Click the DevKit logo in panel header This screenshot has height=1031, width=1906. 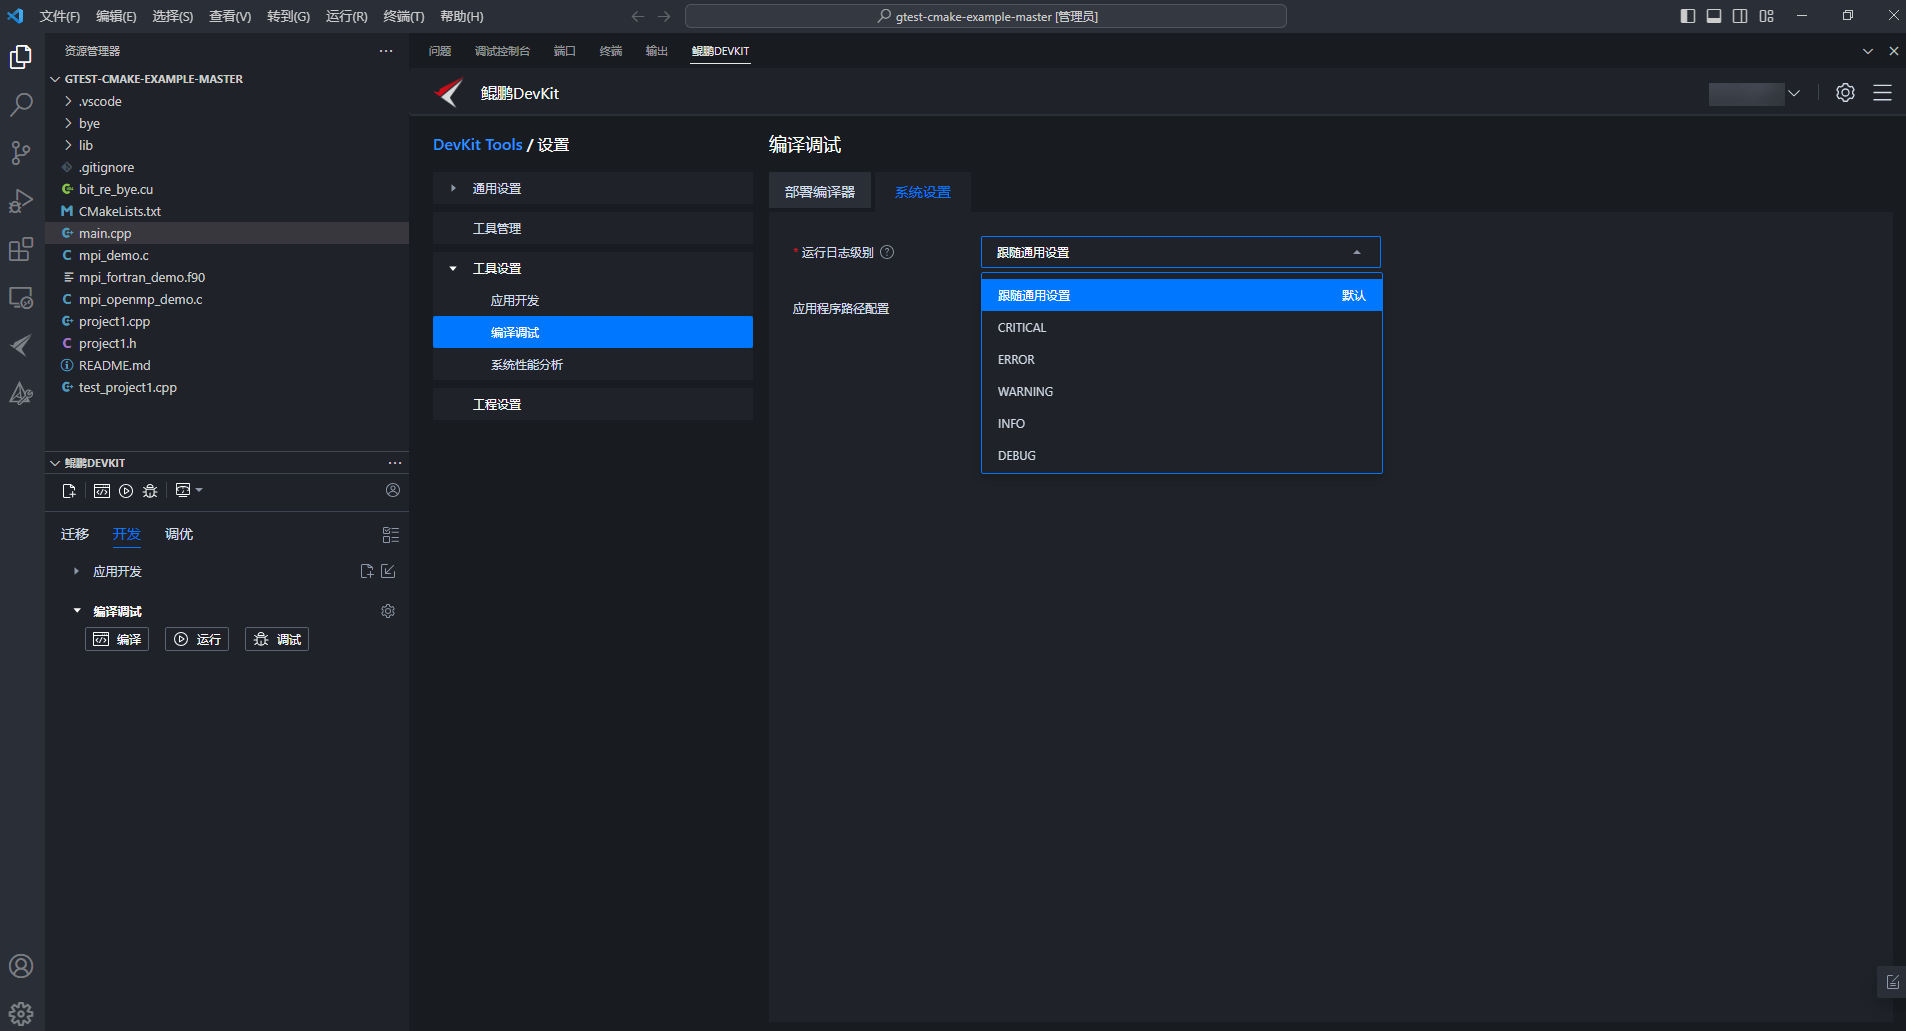click(x=449, y=93)
